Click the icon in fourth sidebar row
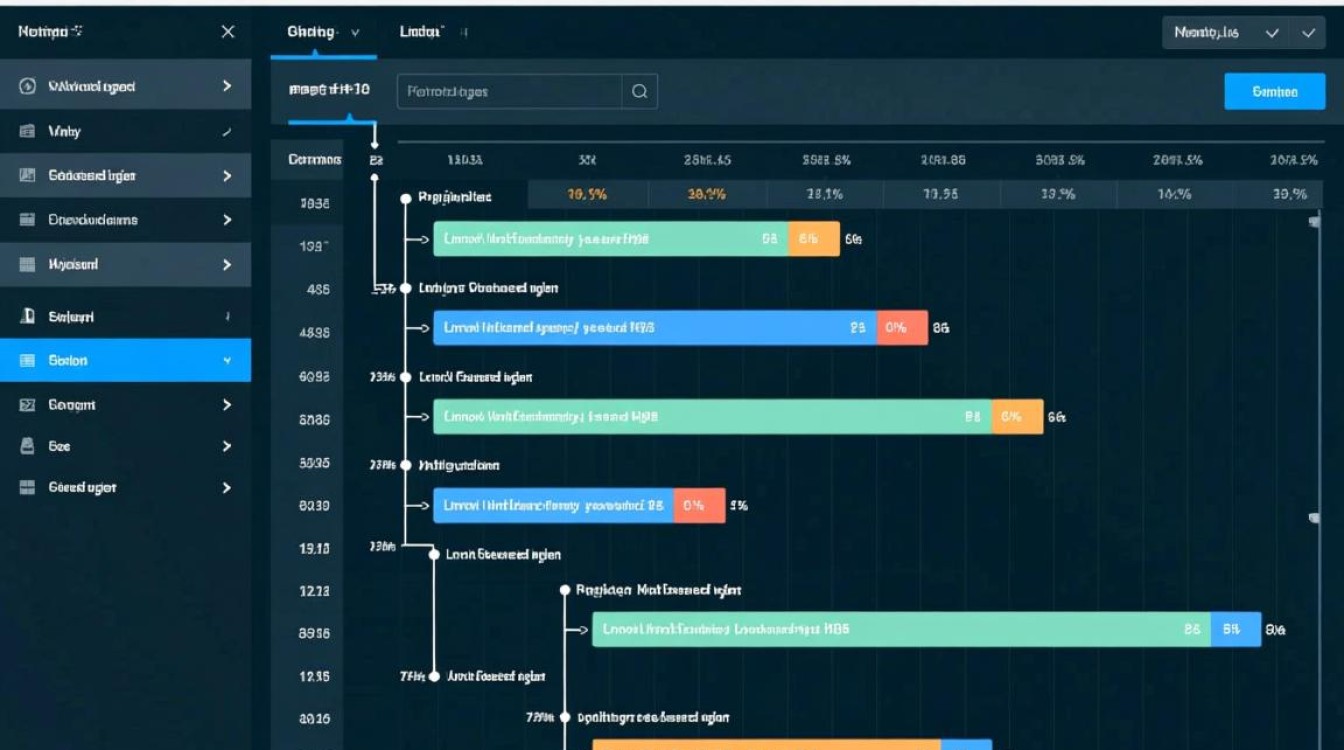 pos(28,220)
